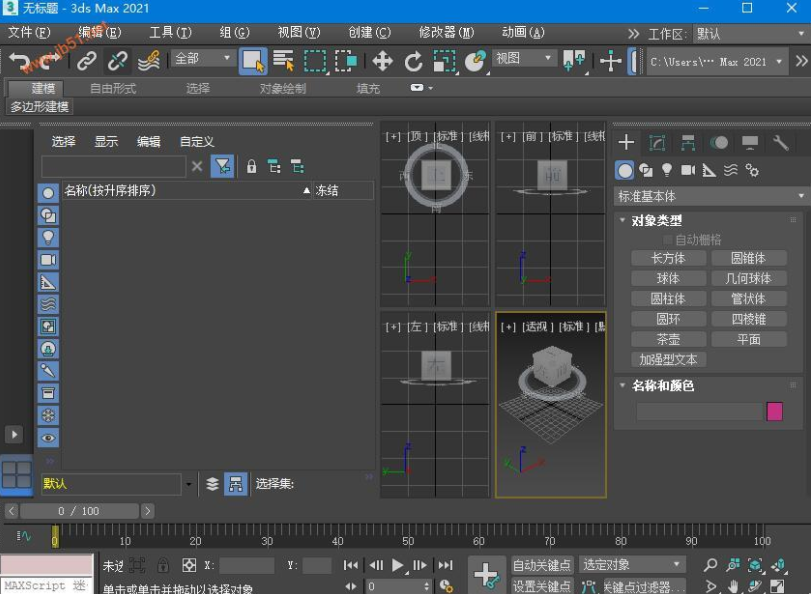This screenshot has height=594, width=811.
Task: Toggle lights display filter in Scene Explorer
Action: point(48,238)
